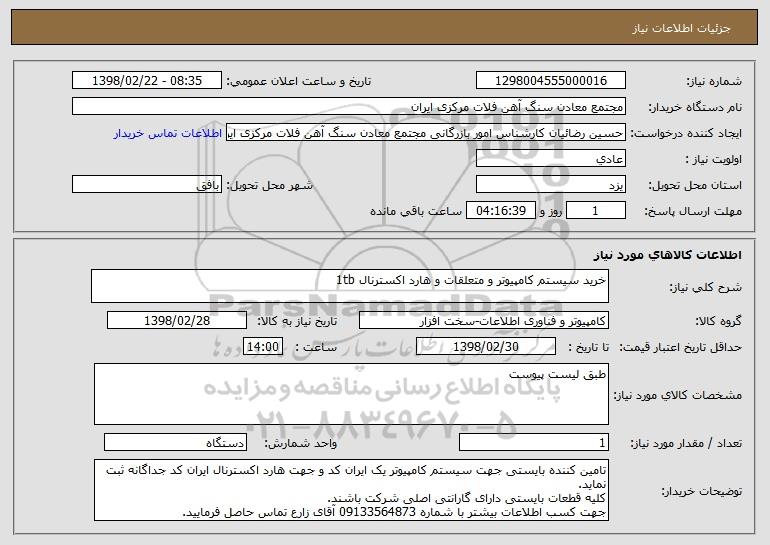Click the تعداد / مقدار مورد نیاز field

tap(534, 442)
